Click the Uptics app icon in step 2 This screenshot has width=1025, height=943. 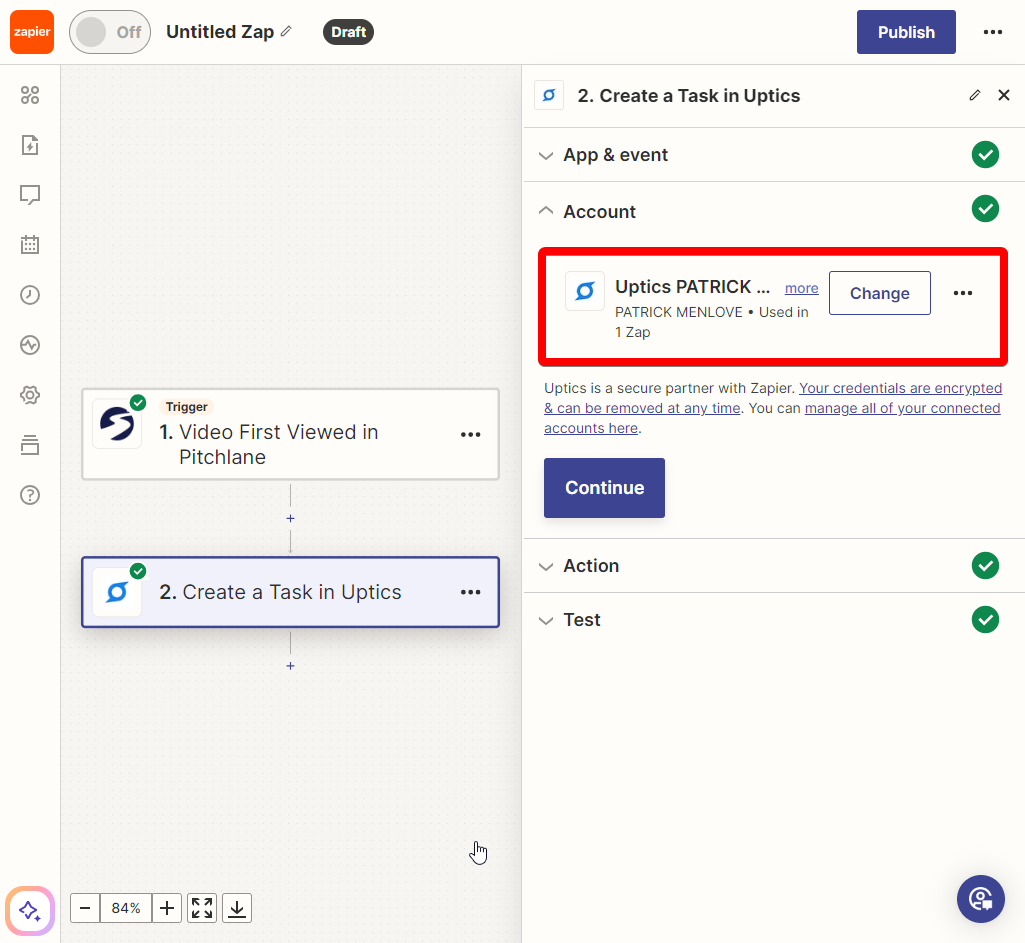tap(117, 592)
